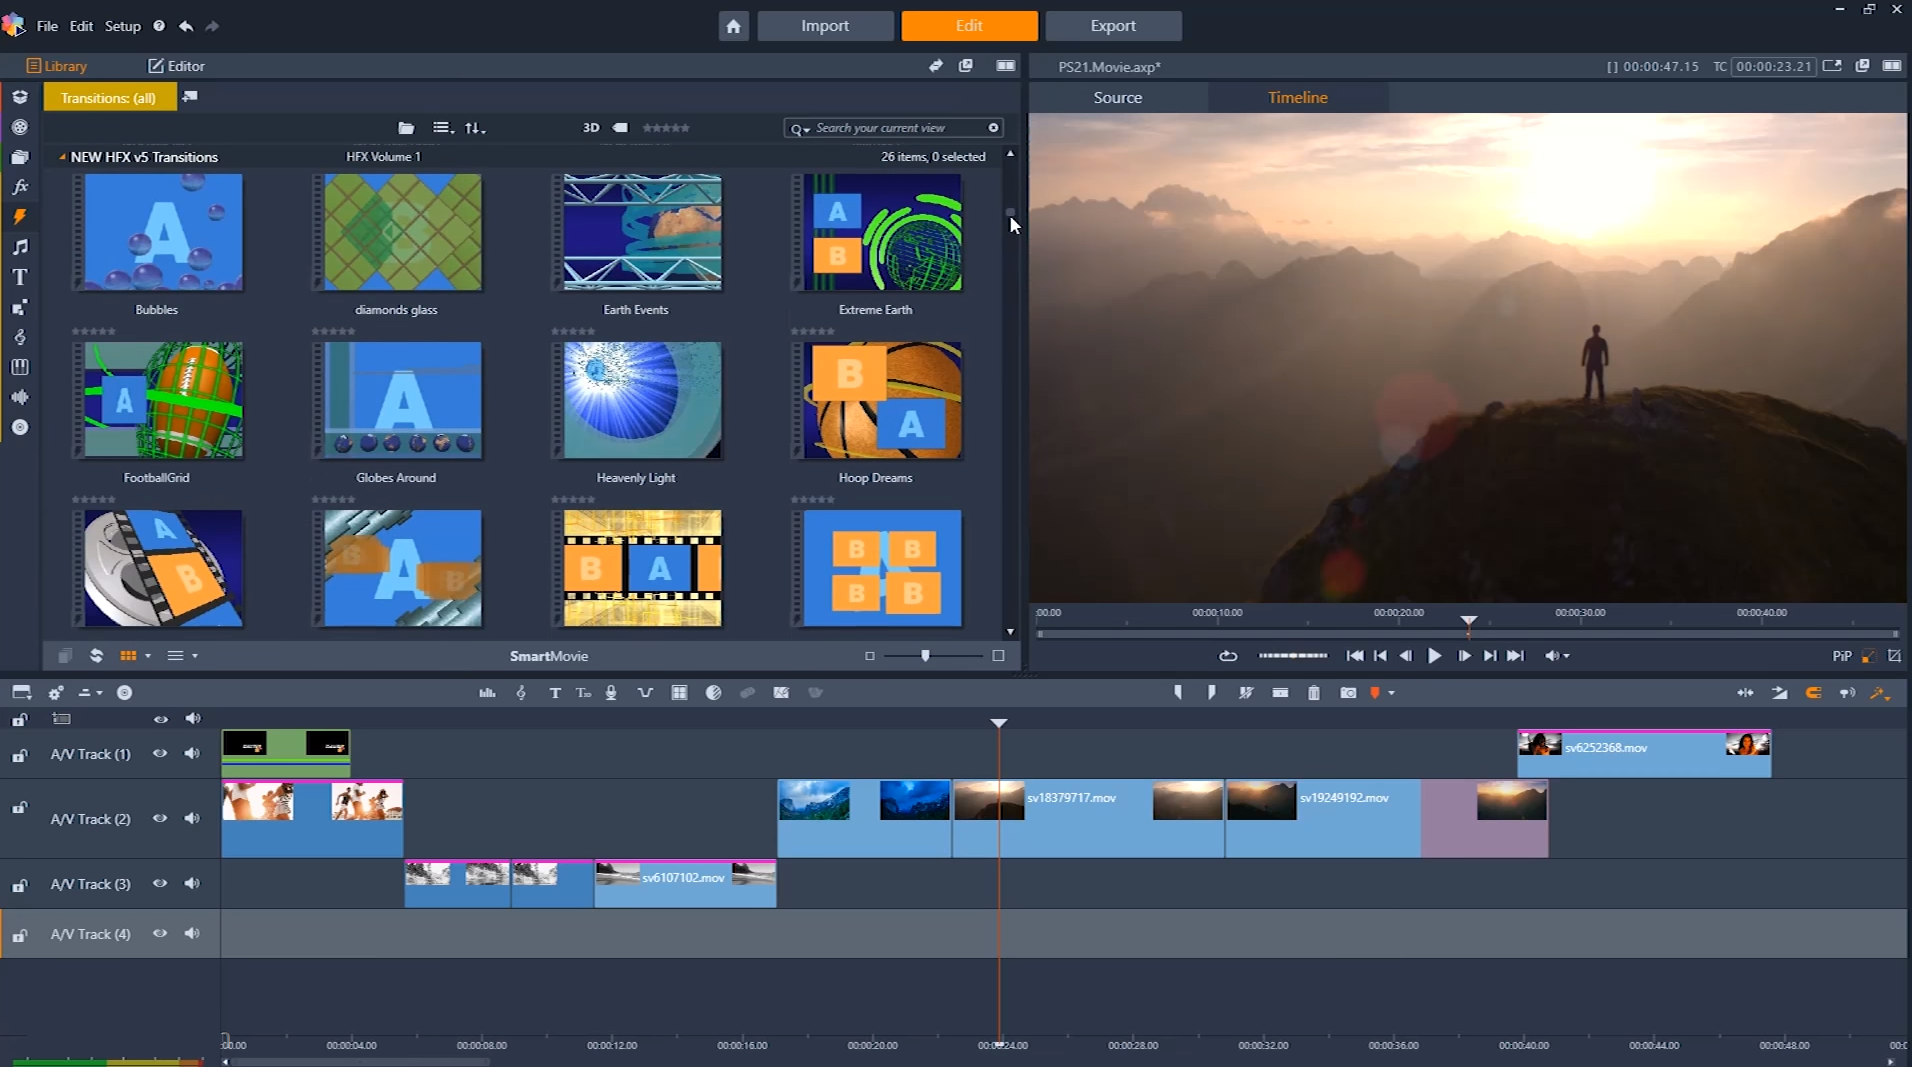Lock A/V Track (4)
The image size is (1912, 1067).
(x=19, y=936)
